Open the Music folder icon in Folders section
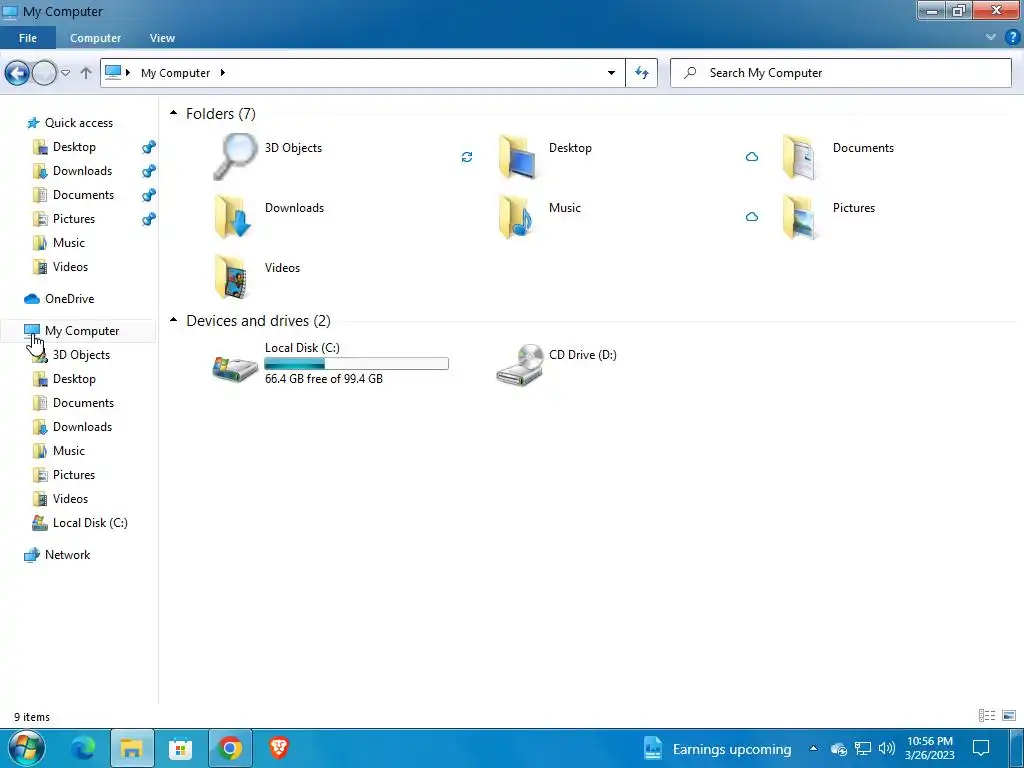Viewport: 1024px width, 768px height. pos(516,216)
